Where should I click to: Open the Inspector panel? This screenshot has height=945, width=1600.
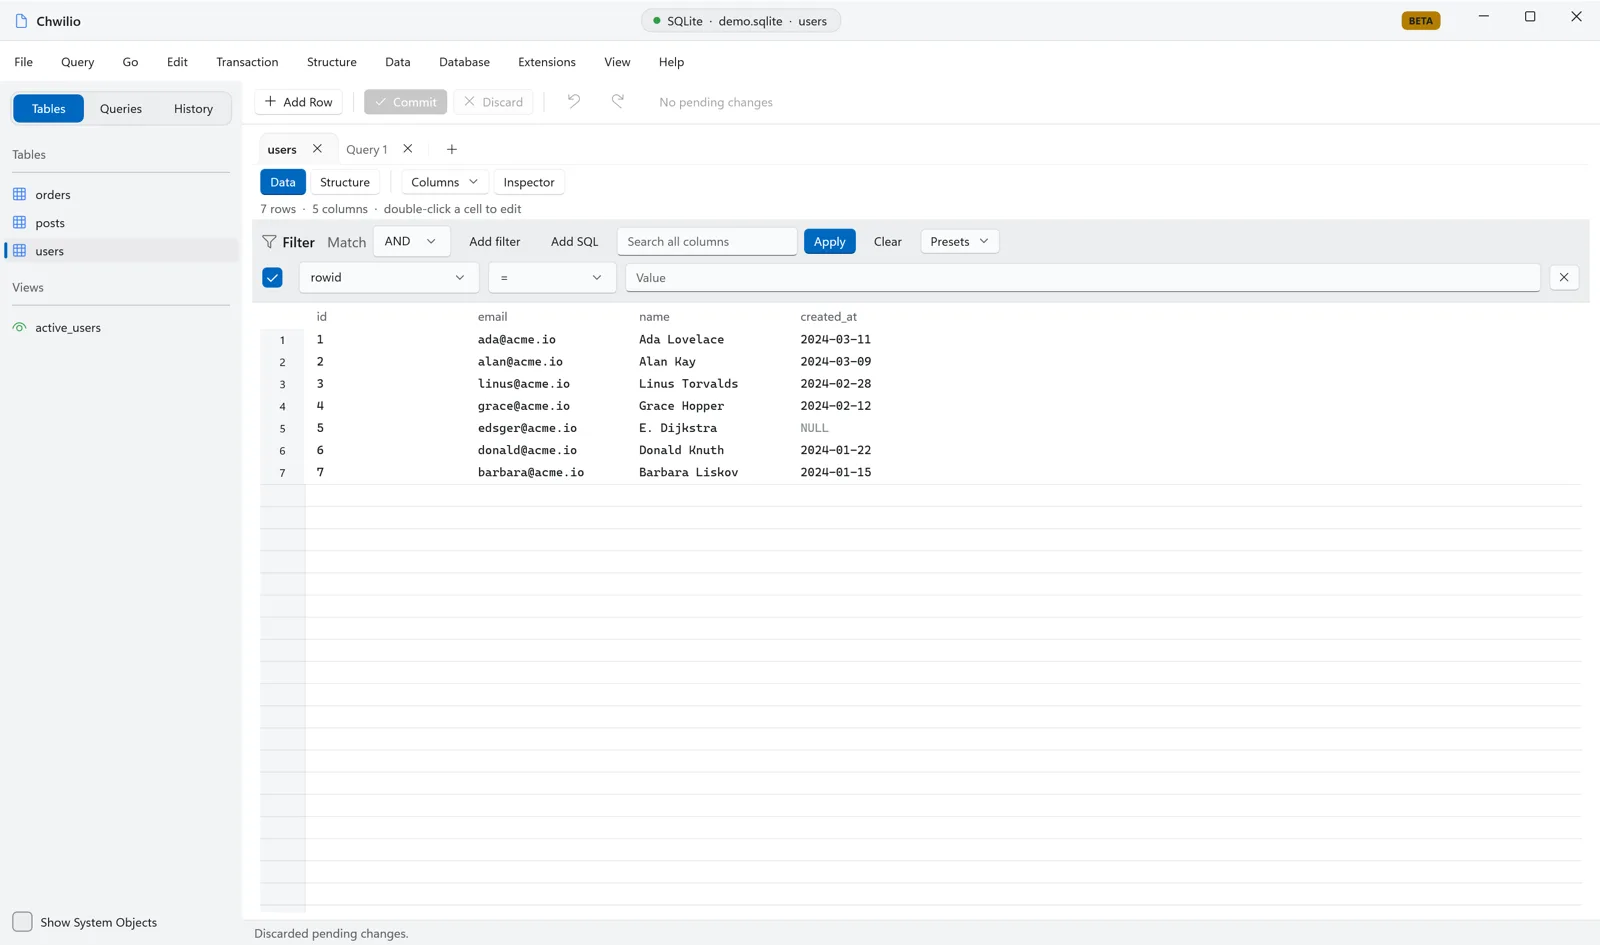(529, 182)
